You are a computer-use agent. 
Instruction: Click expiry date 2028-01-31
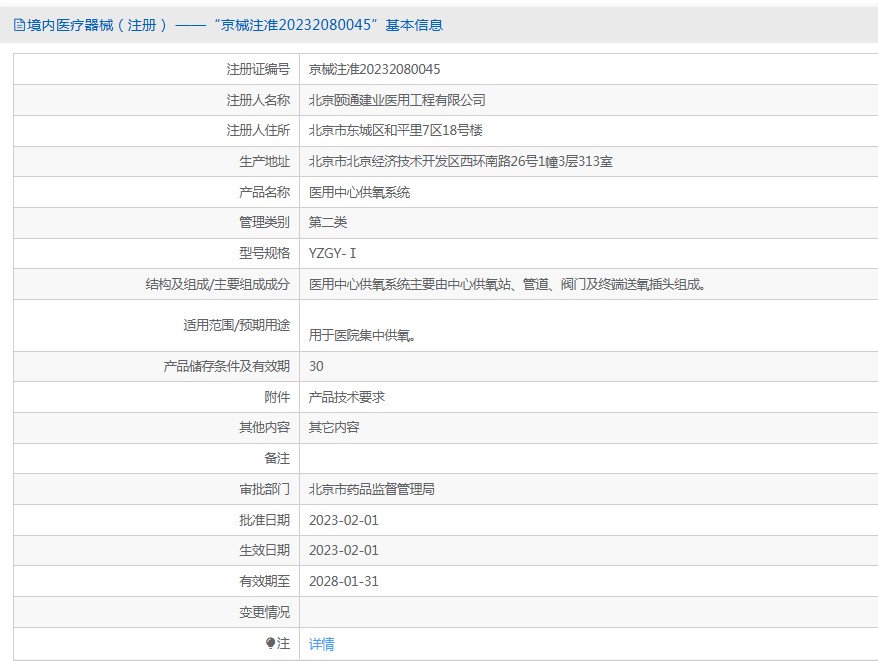tap(344, 581)
